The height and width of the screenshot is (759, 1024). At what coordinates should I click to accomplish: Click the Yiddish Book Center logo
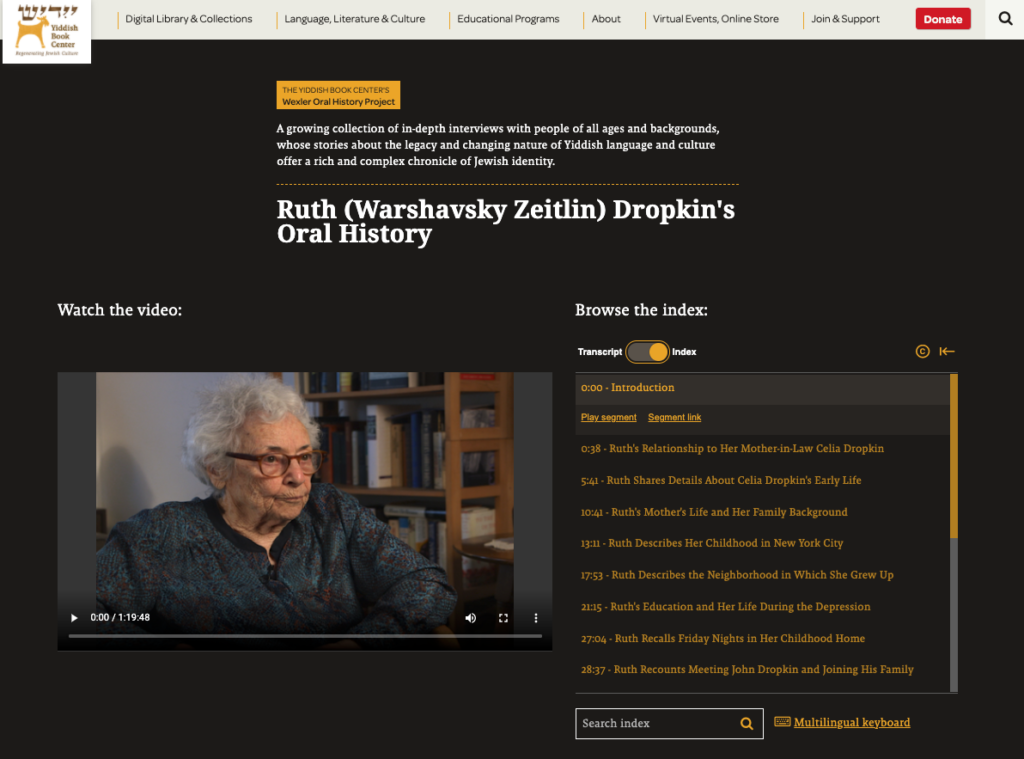tap(46, 31)
